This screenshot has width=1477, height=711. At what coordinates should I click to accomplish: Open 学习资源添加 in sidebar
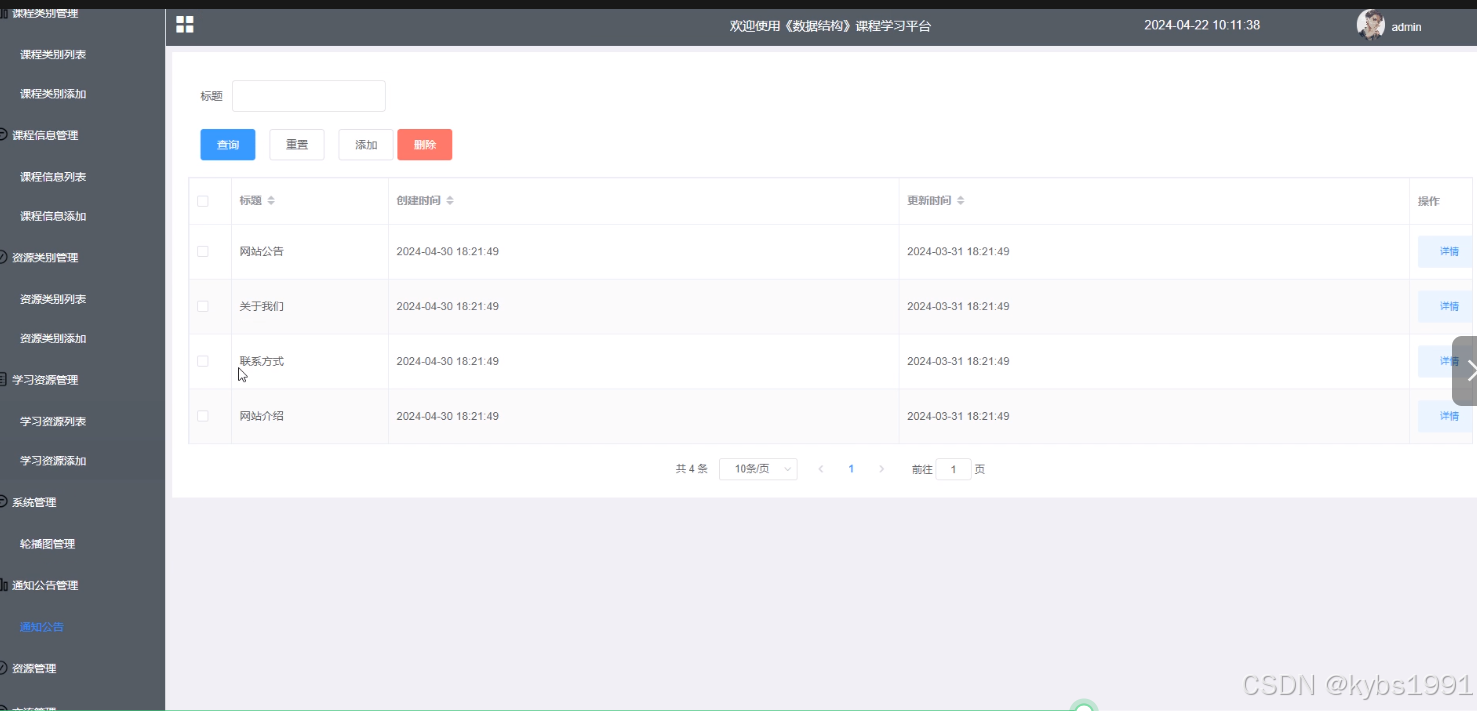[53, 461]
